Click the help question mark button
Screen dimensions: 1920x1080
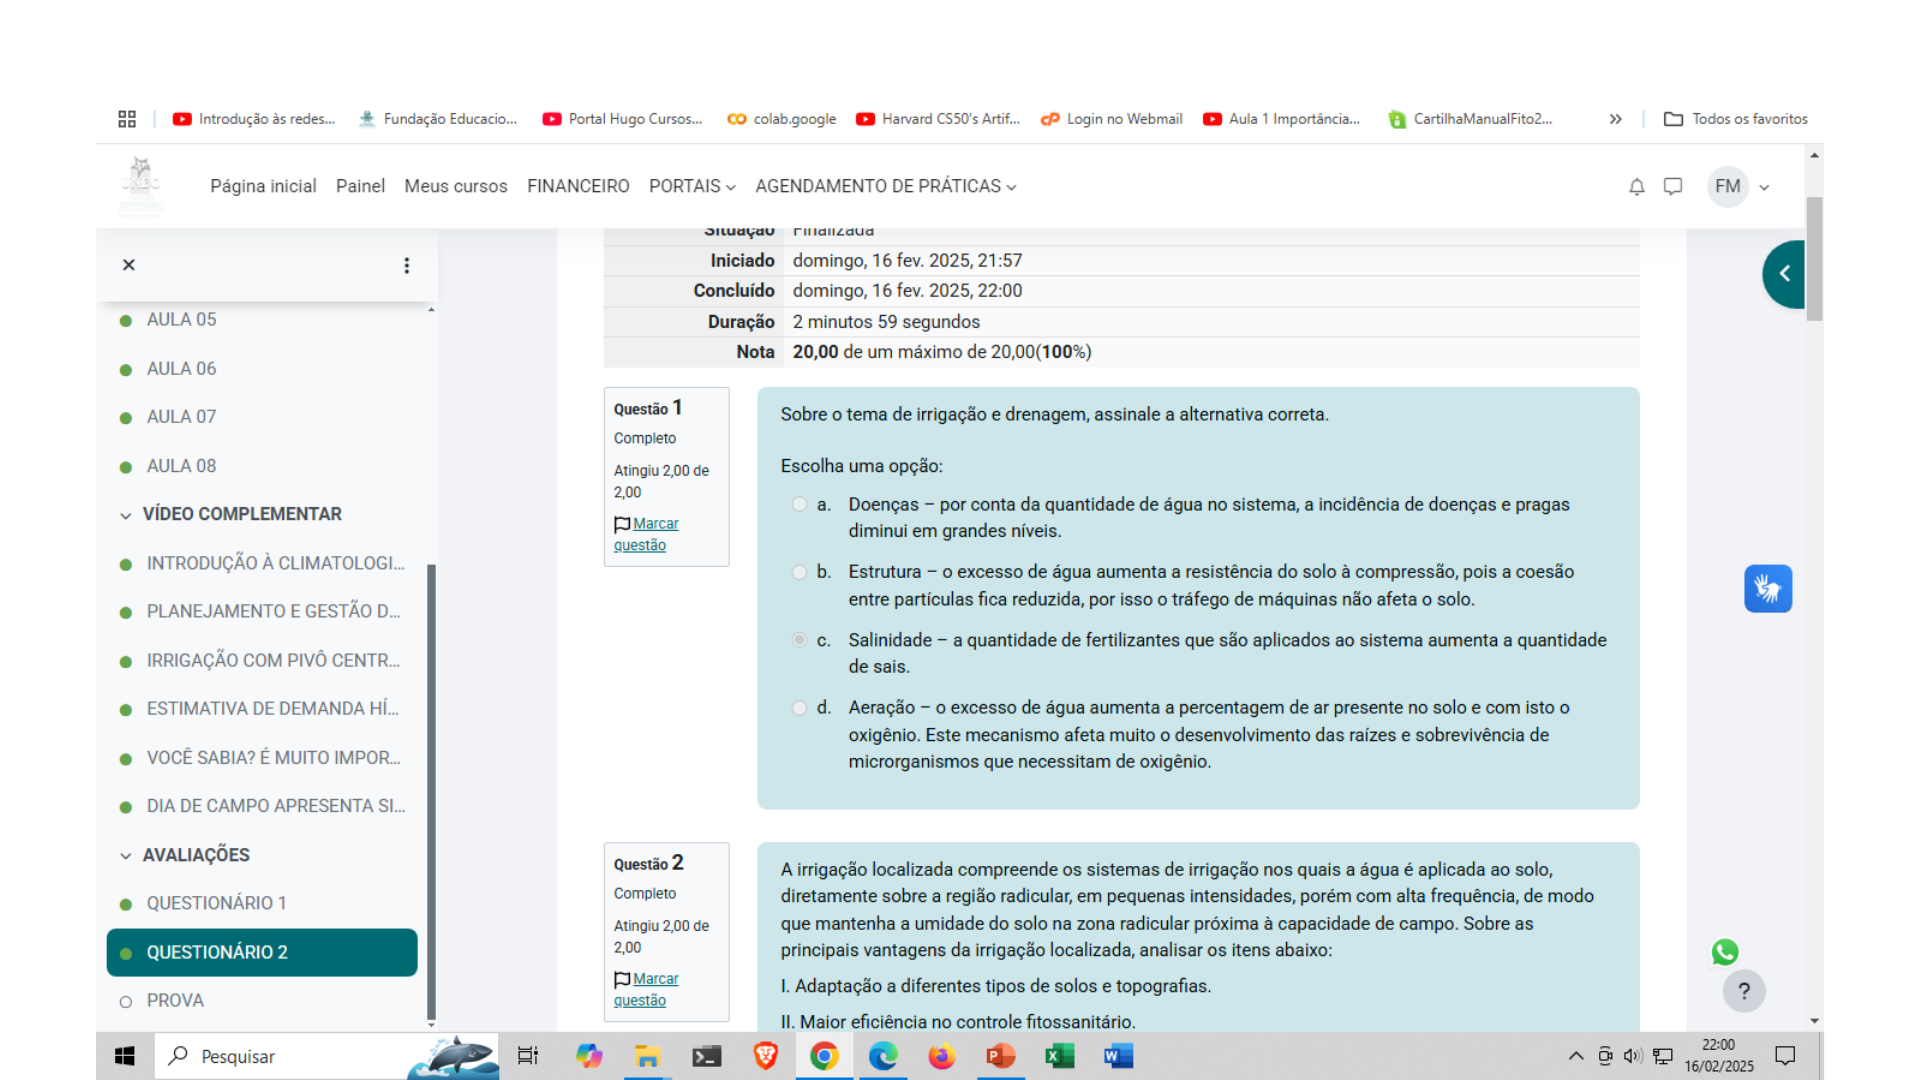pyautogui.click(x=1743, y=991)
